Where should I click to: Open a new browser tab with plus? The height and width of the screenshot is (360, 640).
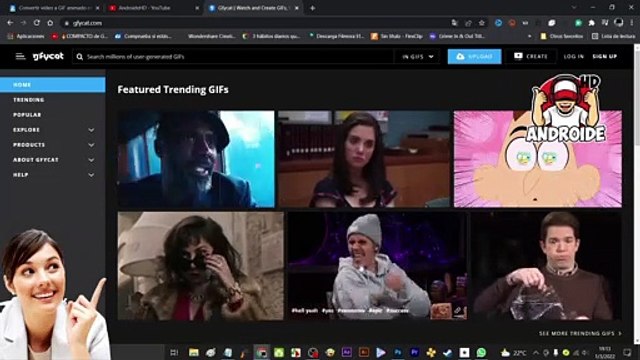[x=312, y=8]
